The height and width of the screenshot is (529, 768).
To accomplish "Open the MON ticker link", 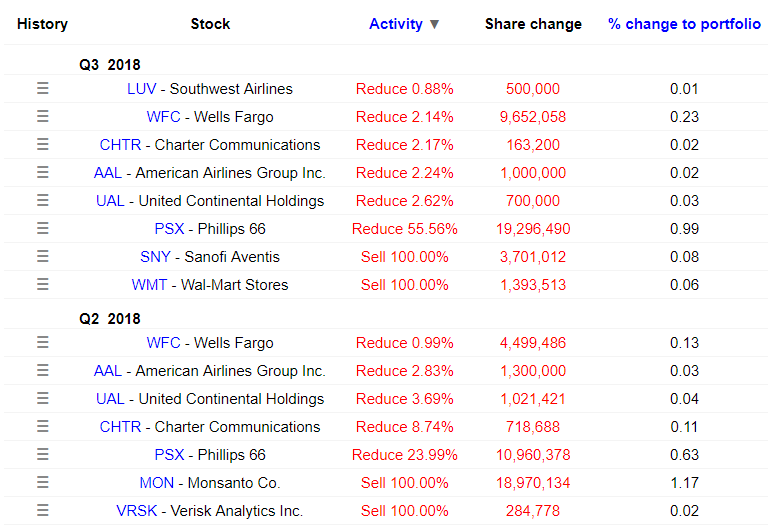I will coord(156,482).
